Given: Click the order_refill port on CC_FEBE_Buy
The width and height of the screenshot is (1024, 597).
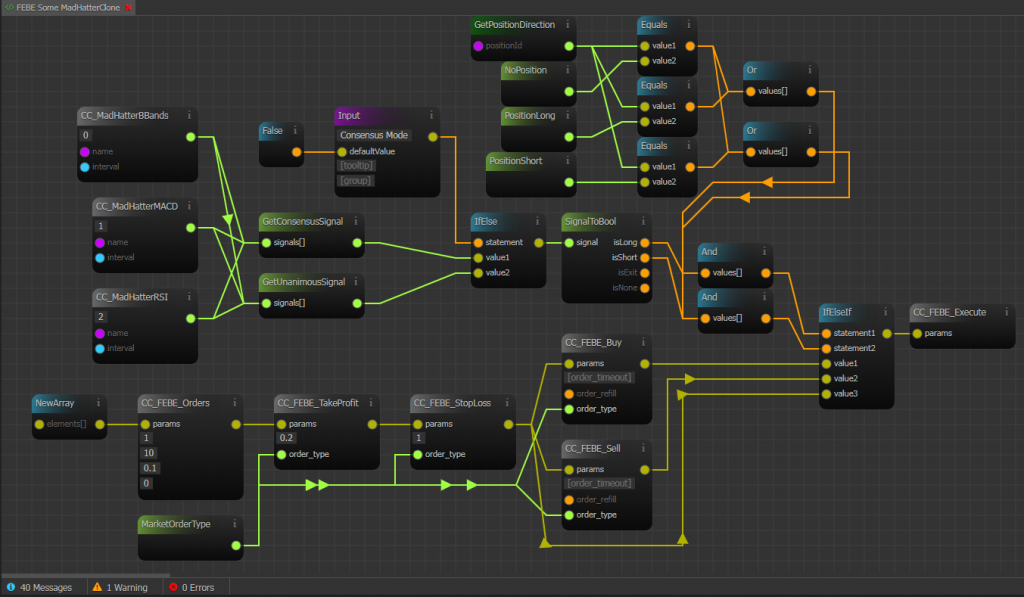Looking at the screenshot, I should [569, 393].
